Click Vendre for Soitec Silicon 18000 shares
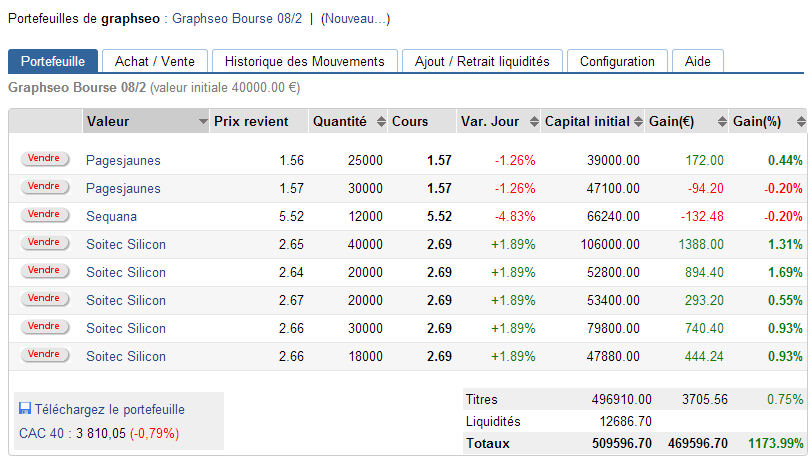 point(44,355)
